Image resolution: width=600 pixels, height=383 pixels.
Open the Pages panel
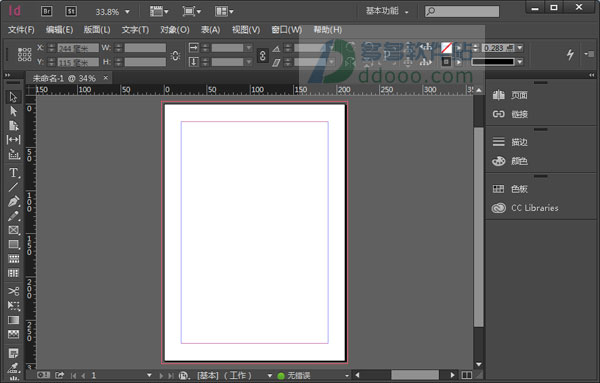[x=510, y=95]
